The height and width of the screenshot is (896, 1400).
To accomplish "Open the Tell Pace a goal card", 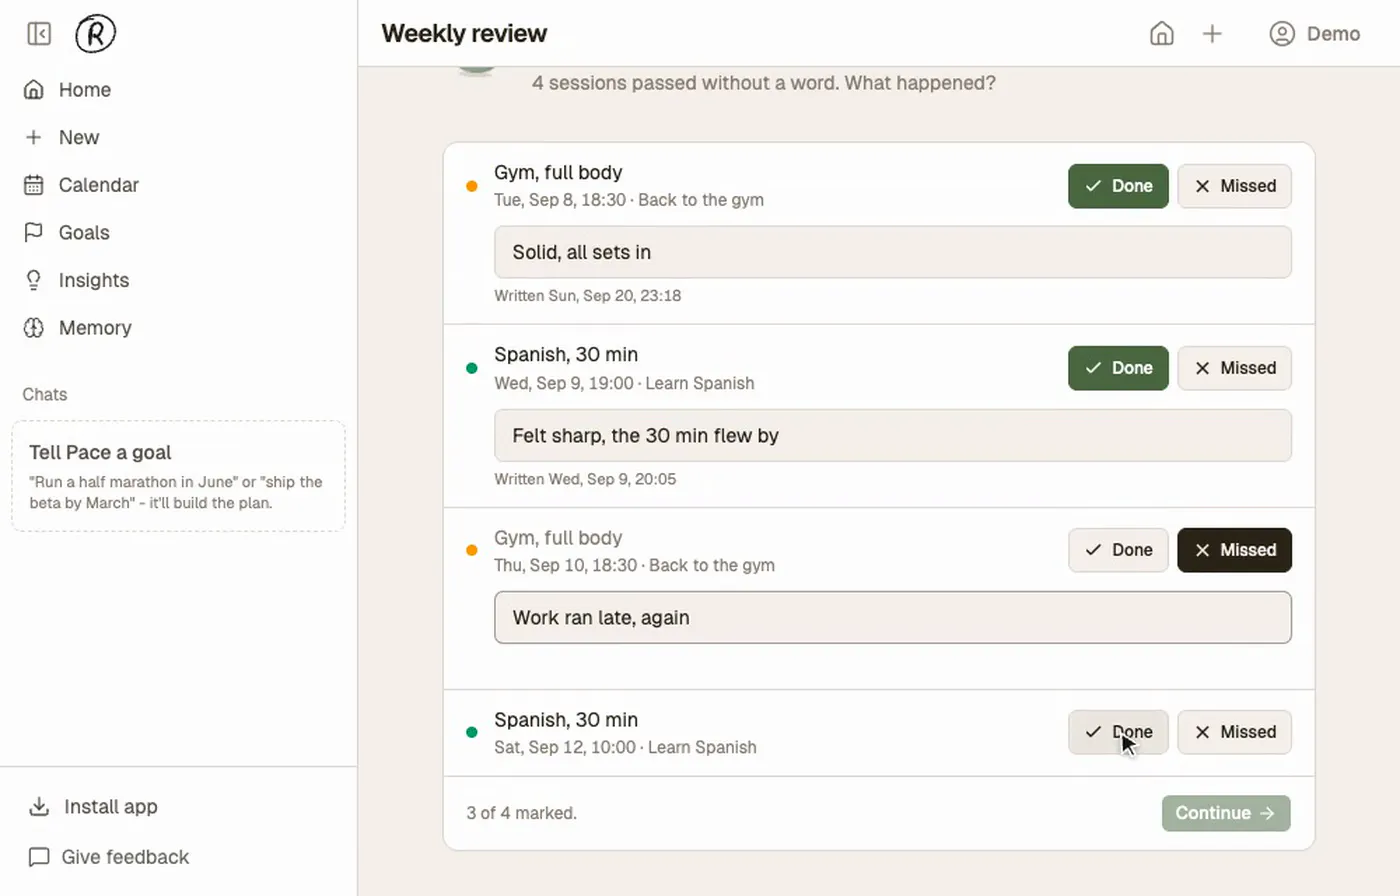I will (x=178, y=476).
